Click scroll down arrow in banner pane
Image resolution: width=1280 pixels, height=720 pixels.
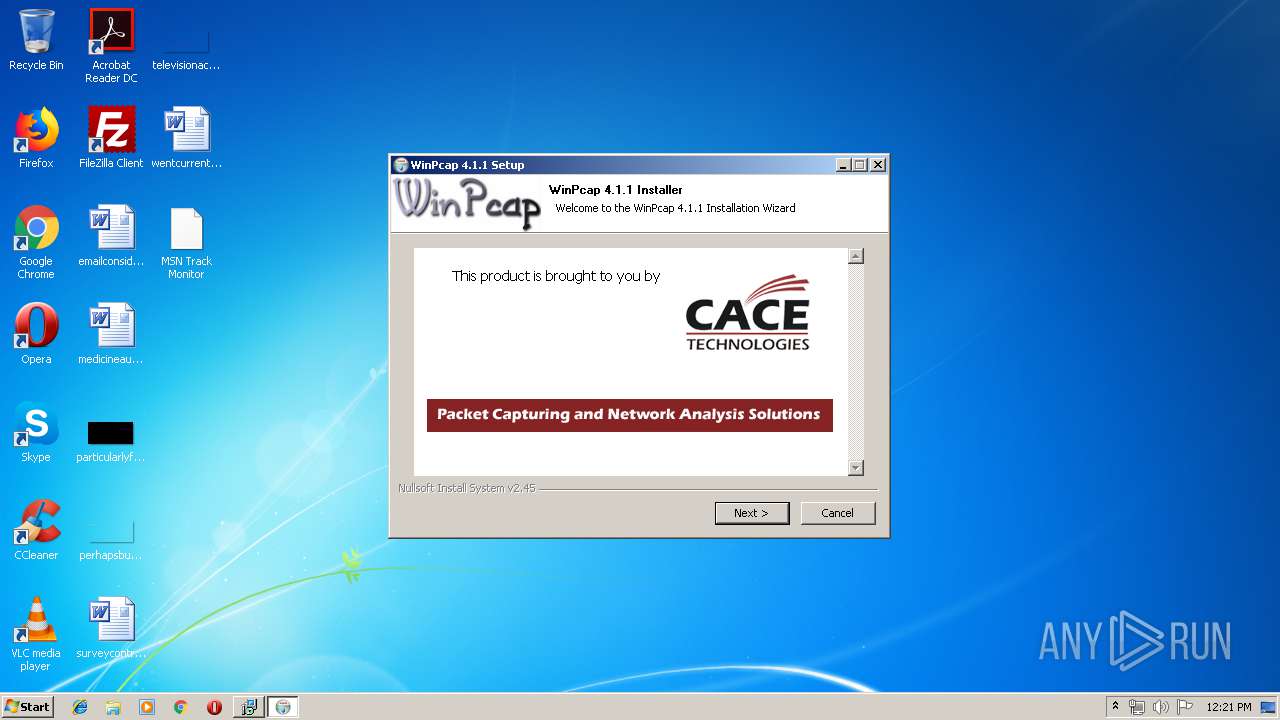tap(855, 467)
